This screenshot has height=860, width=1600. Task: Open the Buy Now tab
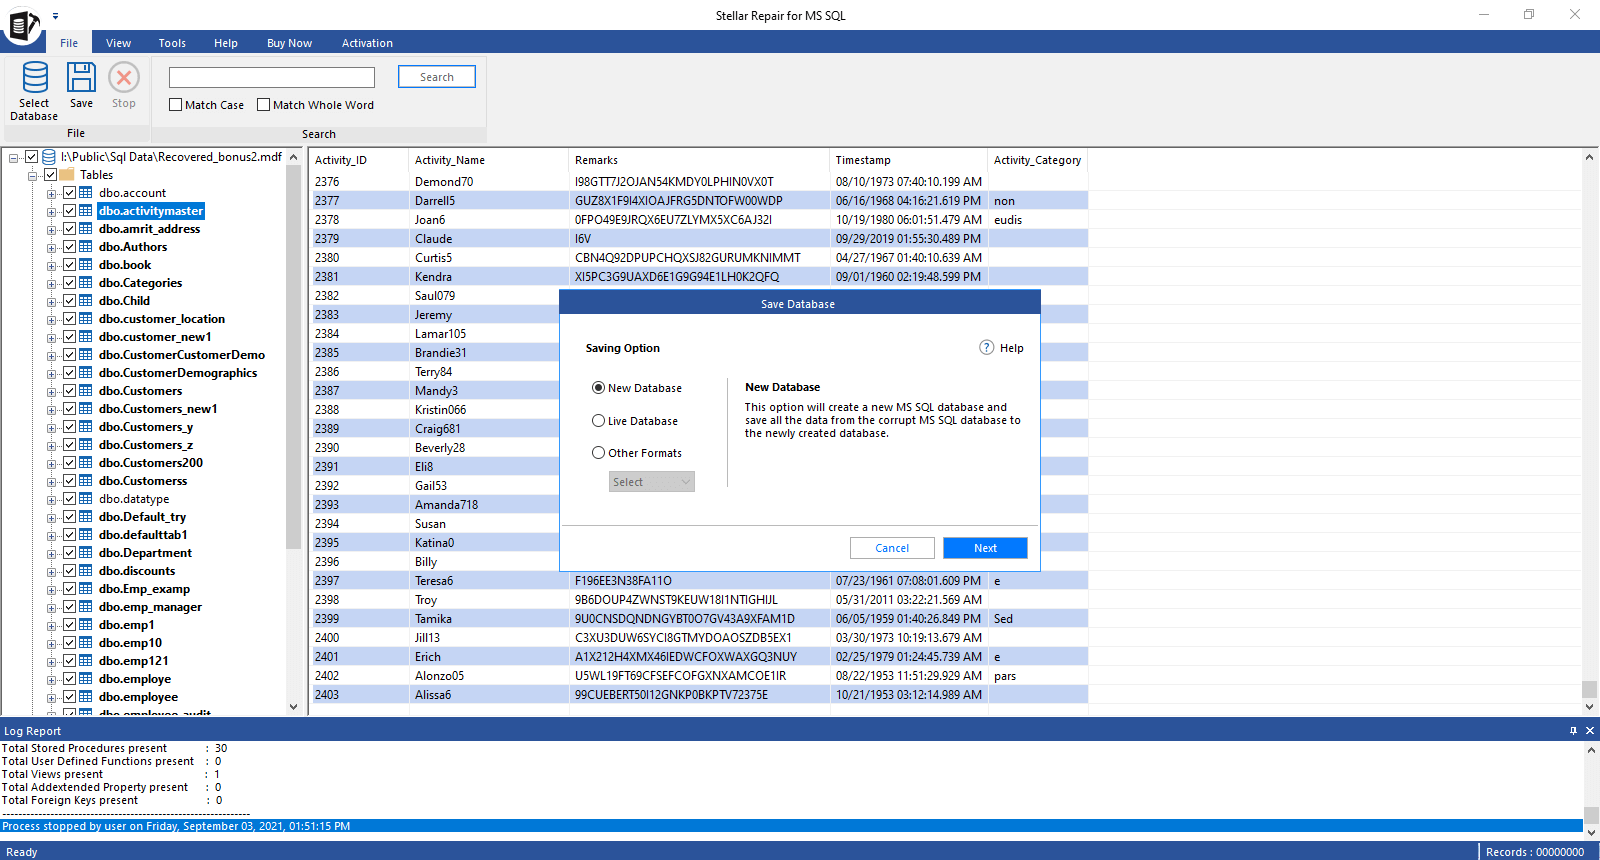[x=289, y=43]
